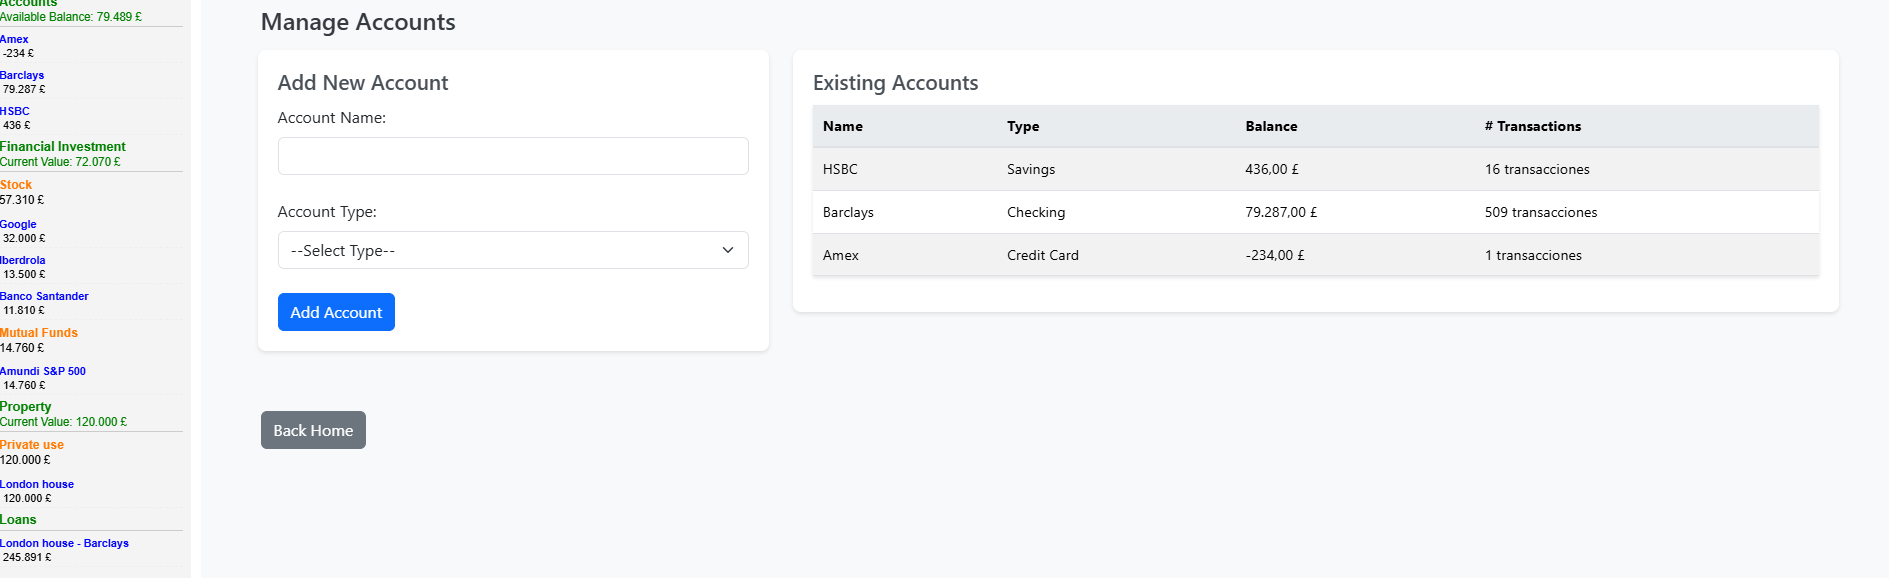The width and height of the screenshot is (1889, 578).
Task: Open the Google stock link in sidebar
Action: (x=18, y=224)
